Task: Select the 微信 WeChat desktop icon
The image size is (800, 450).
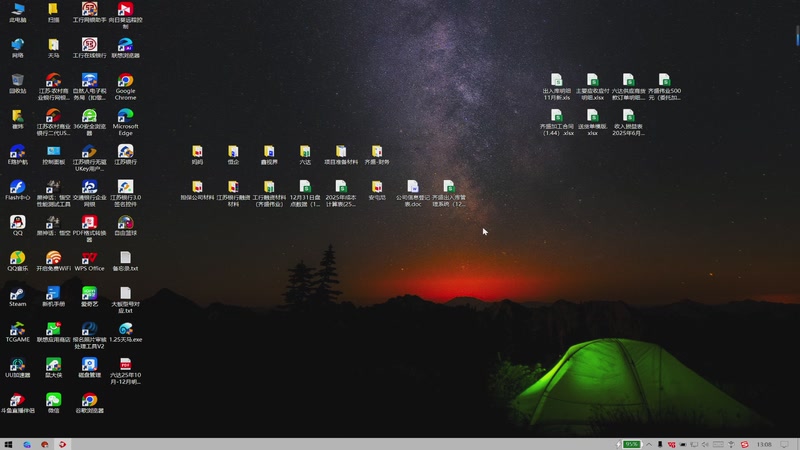Action: click(x=54, y=403)
